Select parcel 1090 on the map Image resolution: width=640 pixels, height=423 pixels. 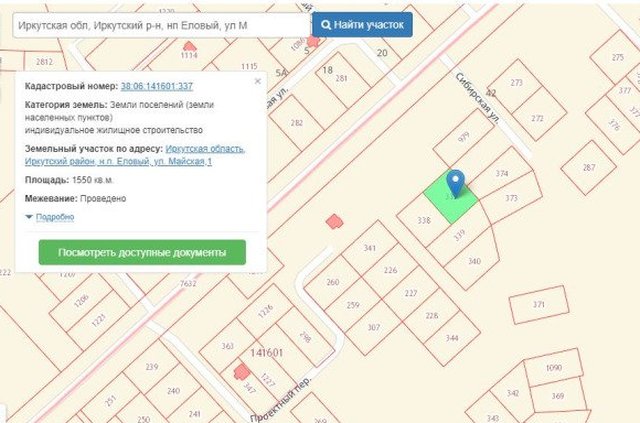pyautogui.click(x=553, y=368)
